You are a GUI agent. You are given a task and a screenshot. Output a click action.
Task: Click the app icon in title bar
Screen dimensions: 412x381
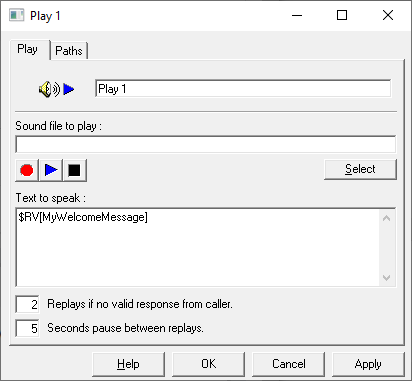click(16, 15)
